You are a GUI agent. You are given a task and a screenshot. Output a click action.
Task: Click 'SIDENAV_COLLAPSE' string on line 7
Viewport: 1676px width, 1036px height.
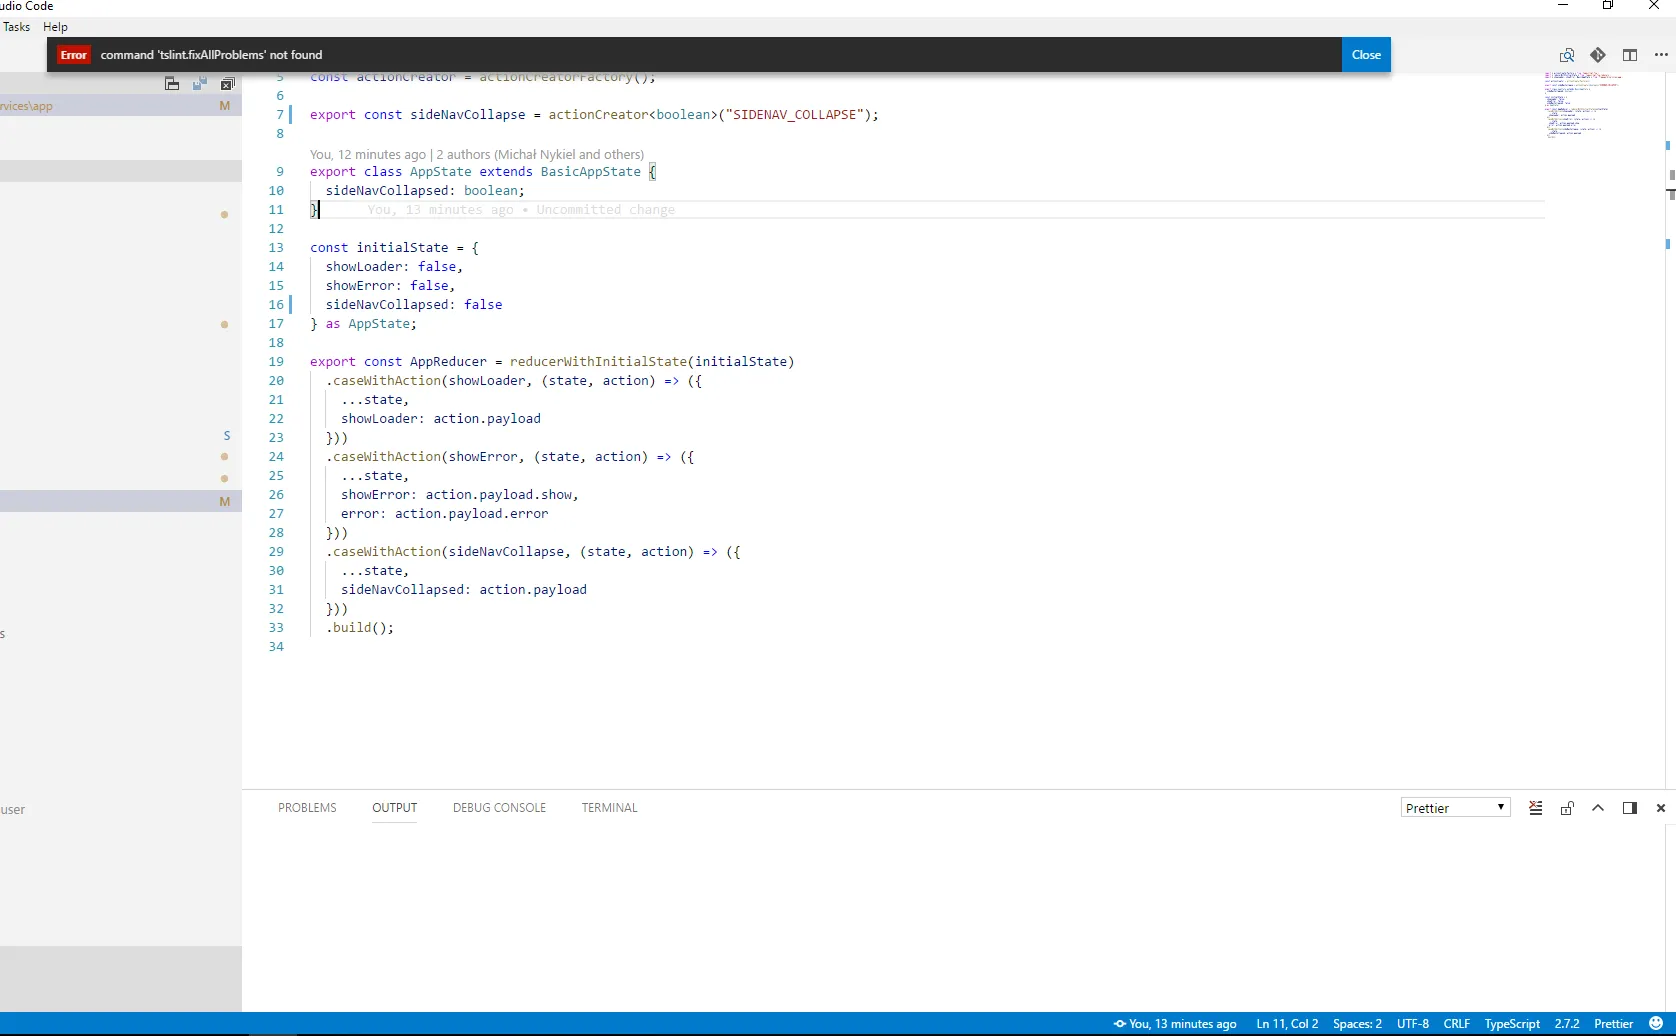(x=796, y=115)
